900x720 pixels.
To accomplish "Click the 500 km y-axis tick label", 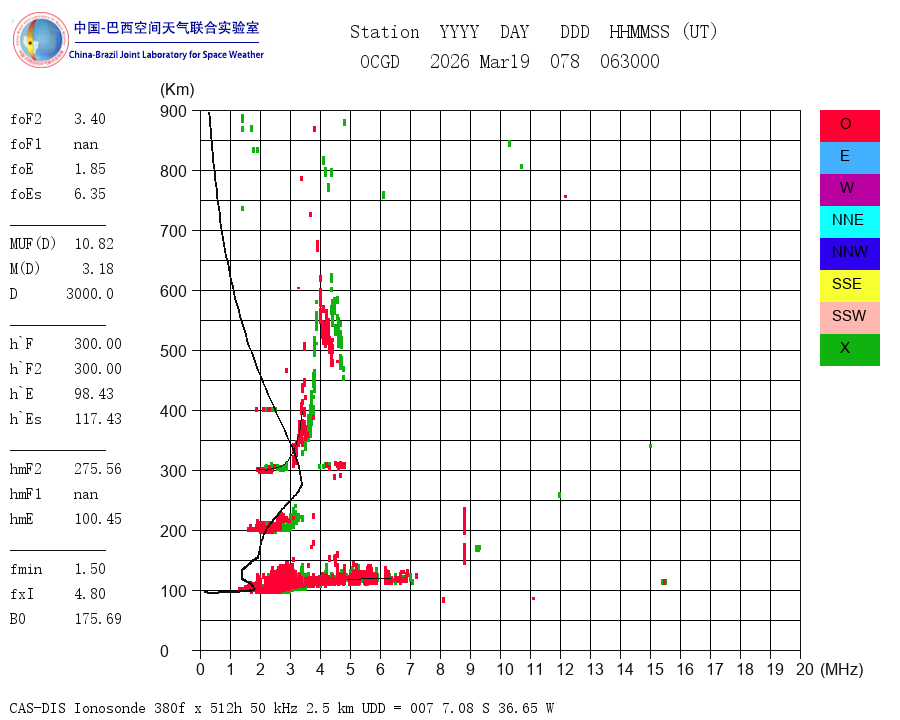I will point(173,351).
